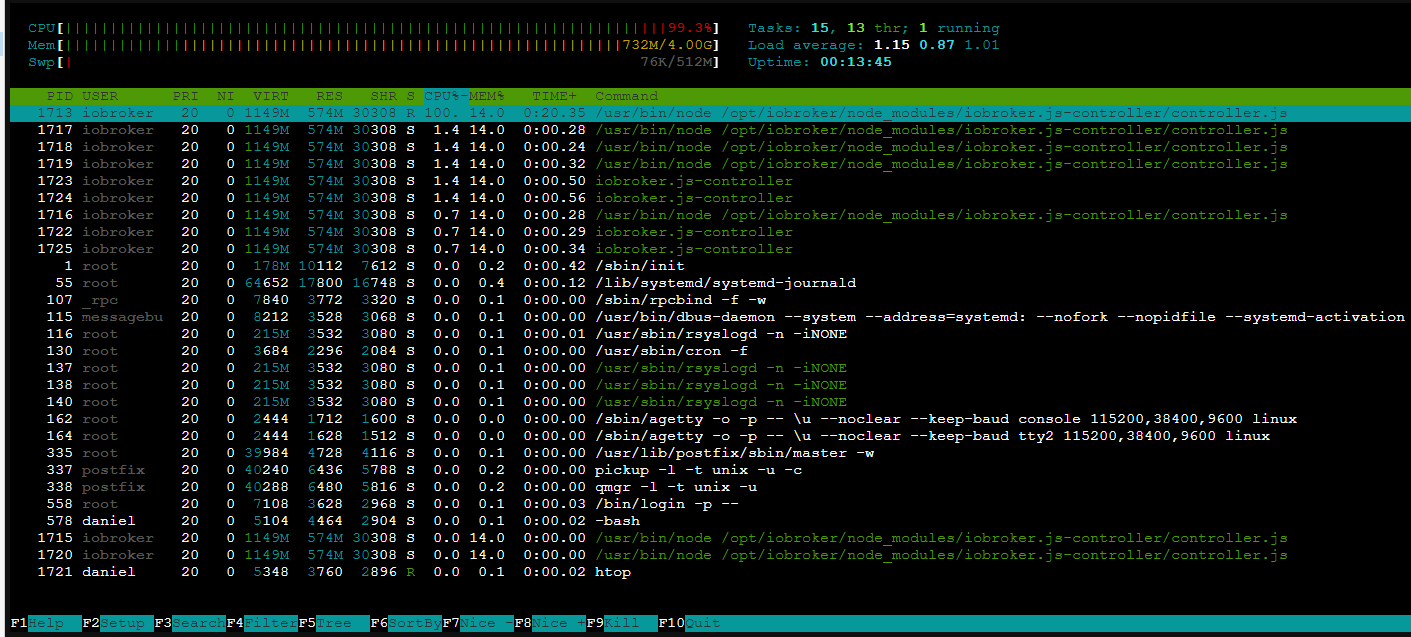Screen dimensions: 1411x637
Task: Click the 76K/512M swap reading
Action: point(676,62)
